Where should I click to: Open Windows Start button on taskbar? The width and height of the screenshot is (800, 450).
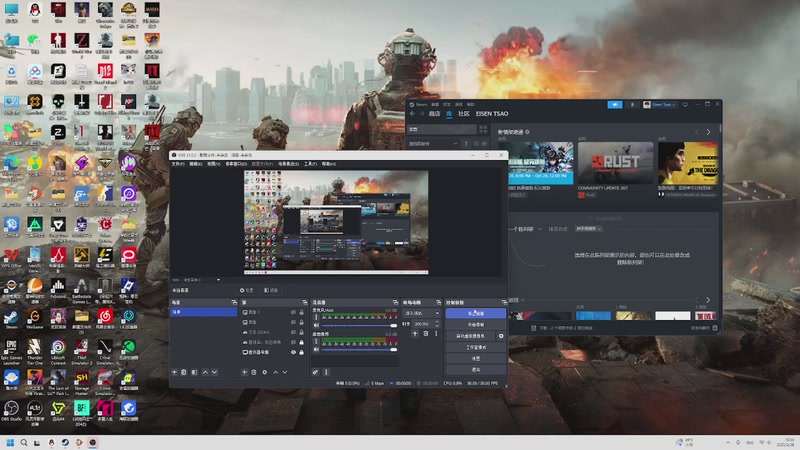tap(10, 442)
